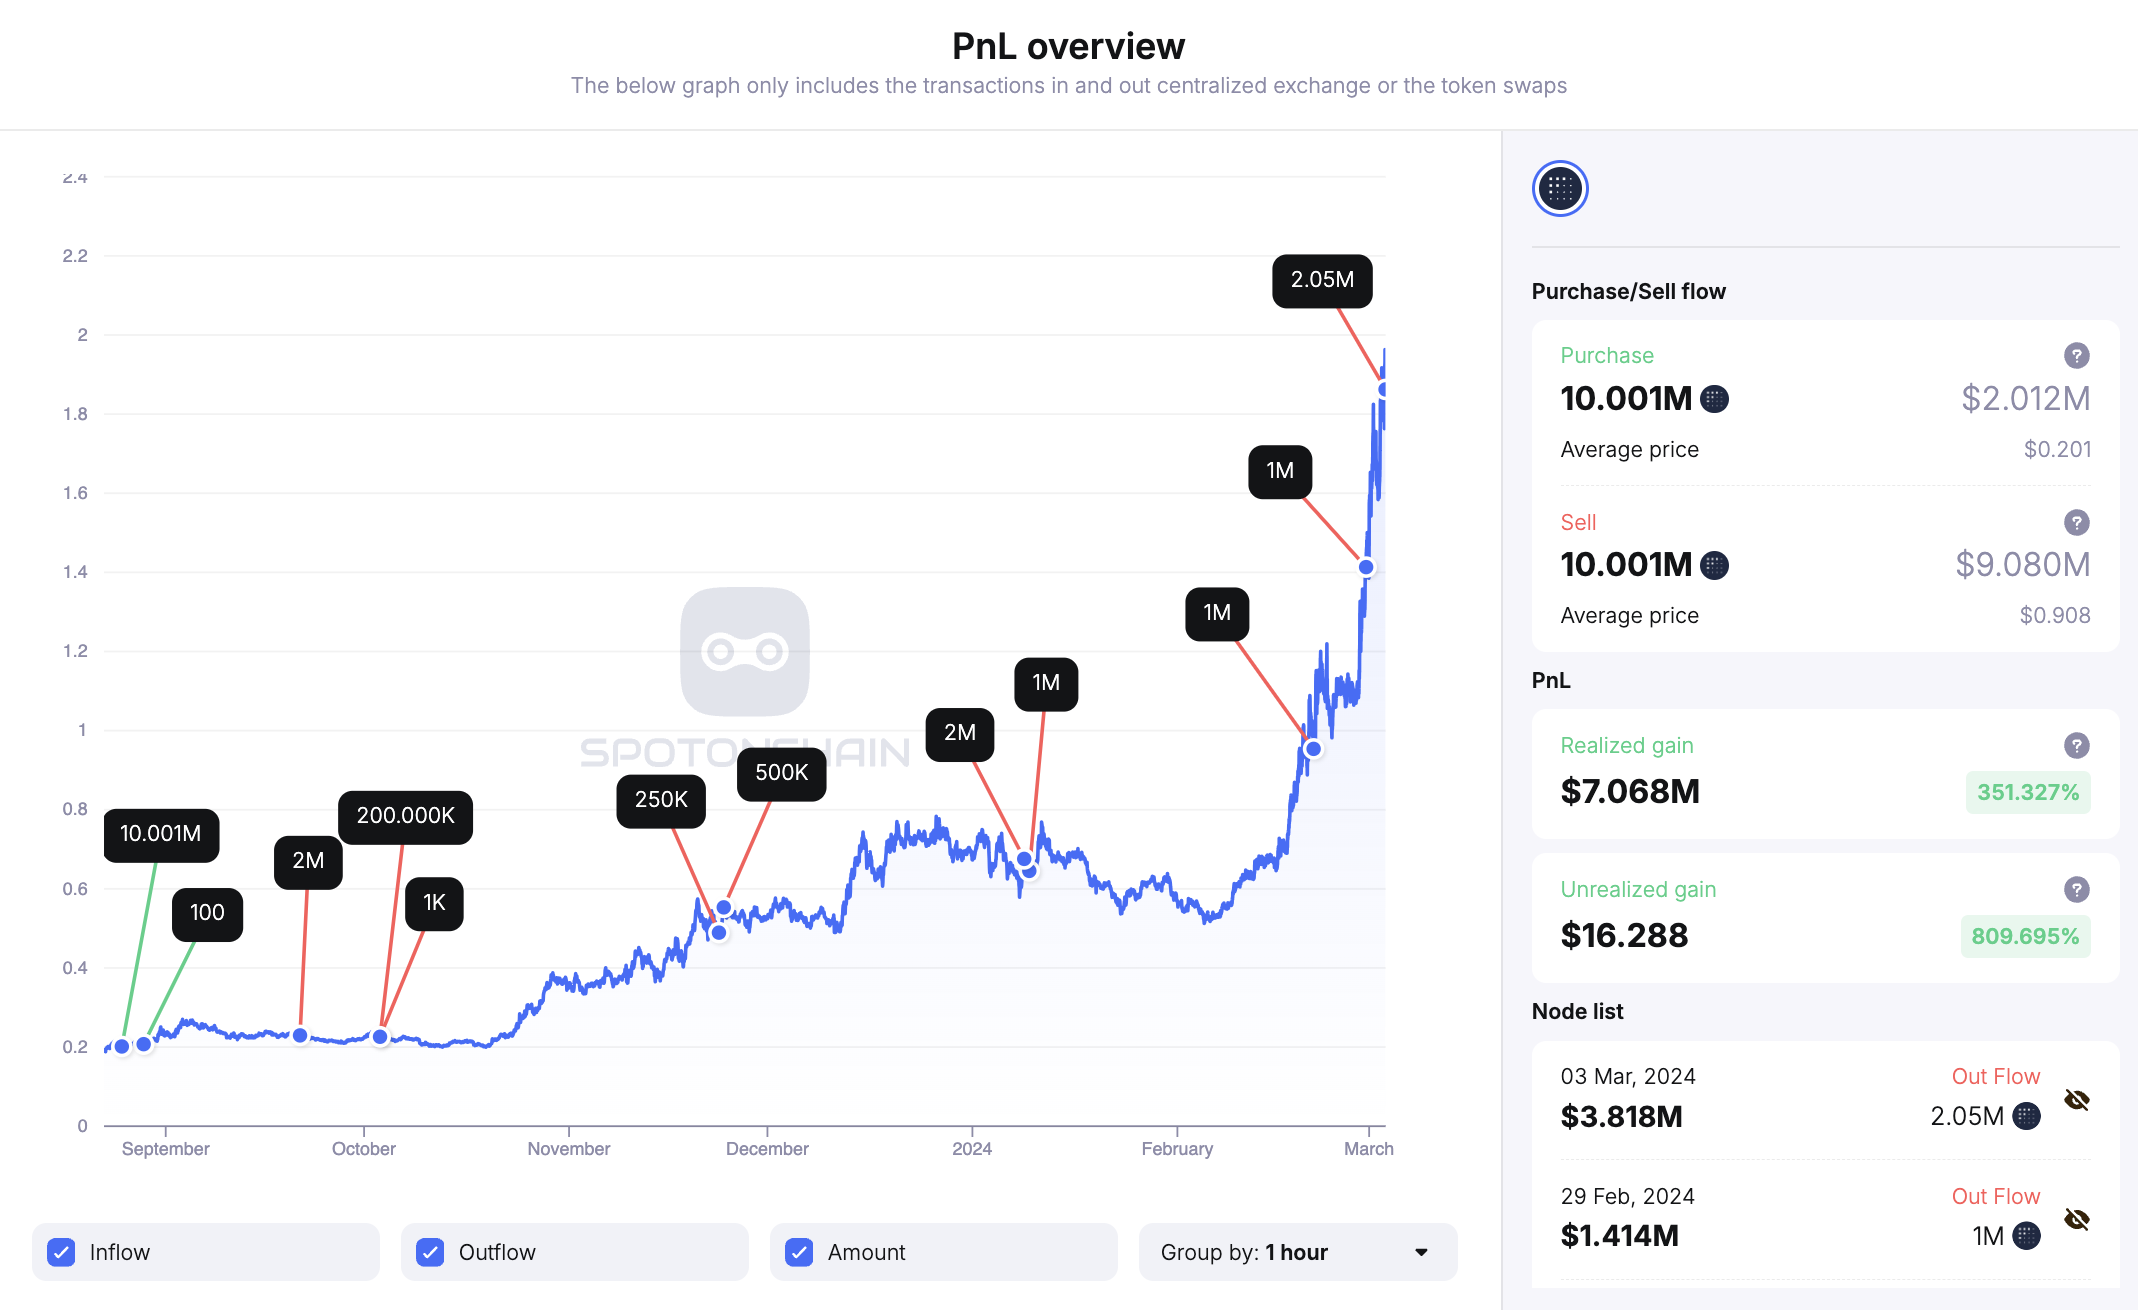Viewport: 2138px width, 1310px height.
Task: Open the Unrealized gain help tooltip icon
Action: tap(2076, 889)
